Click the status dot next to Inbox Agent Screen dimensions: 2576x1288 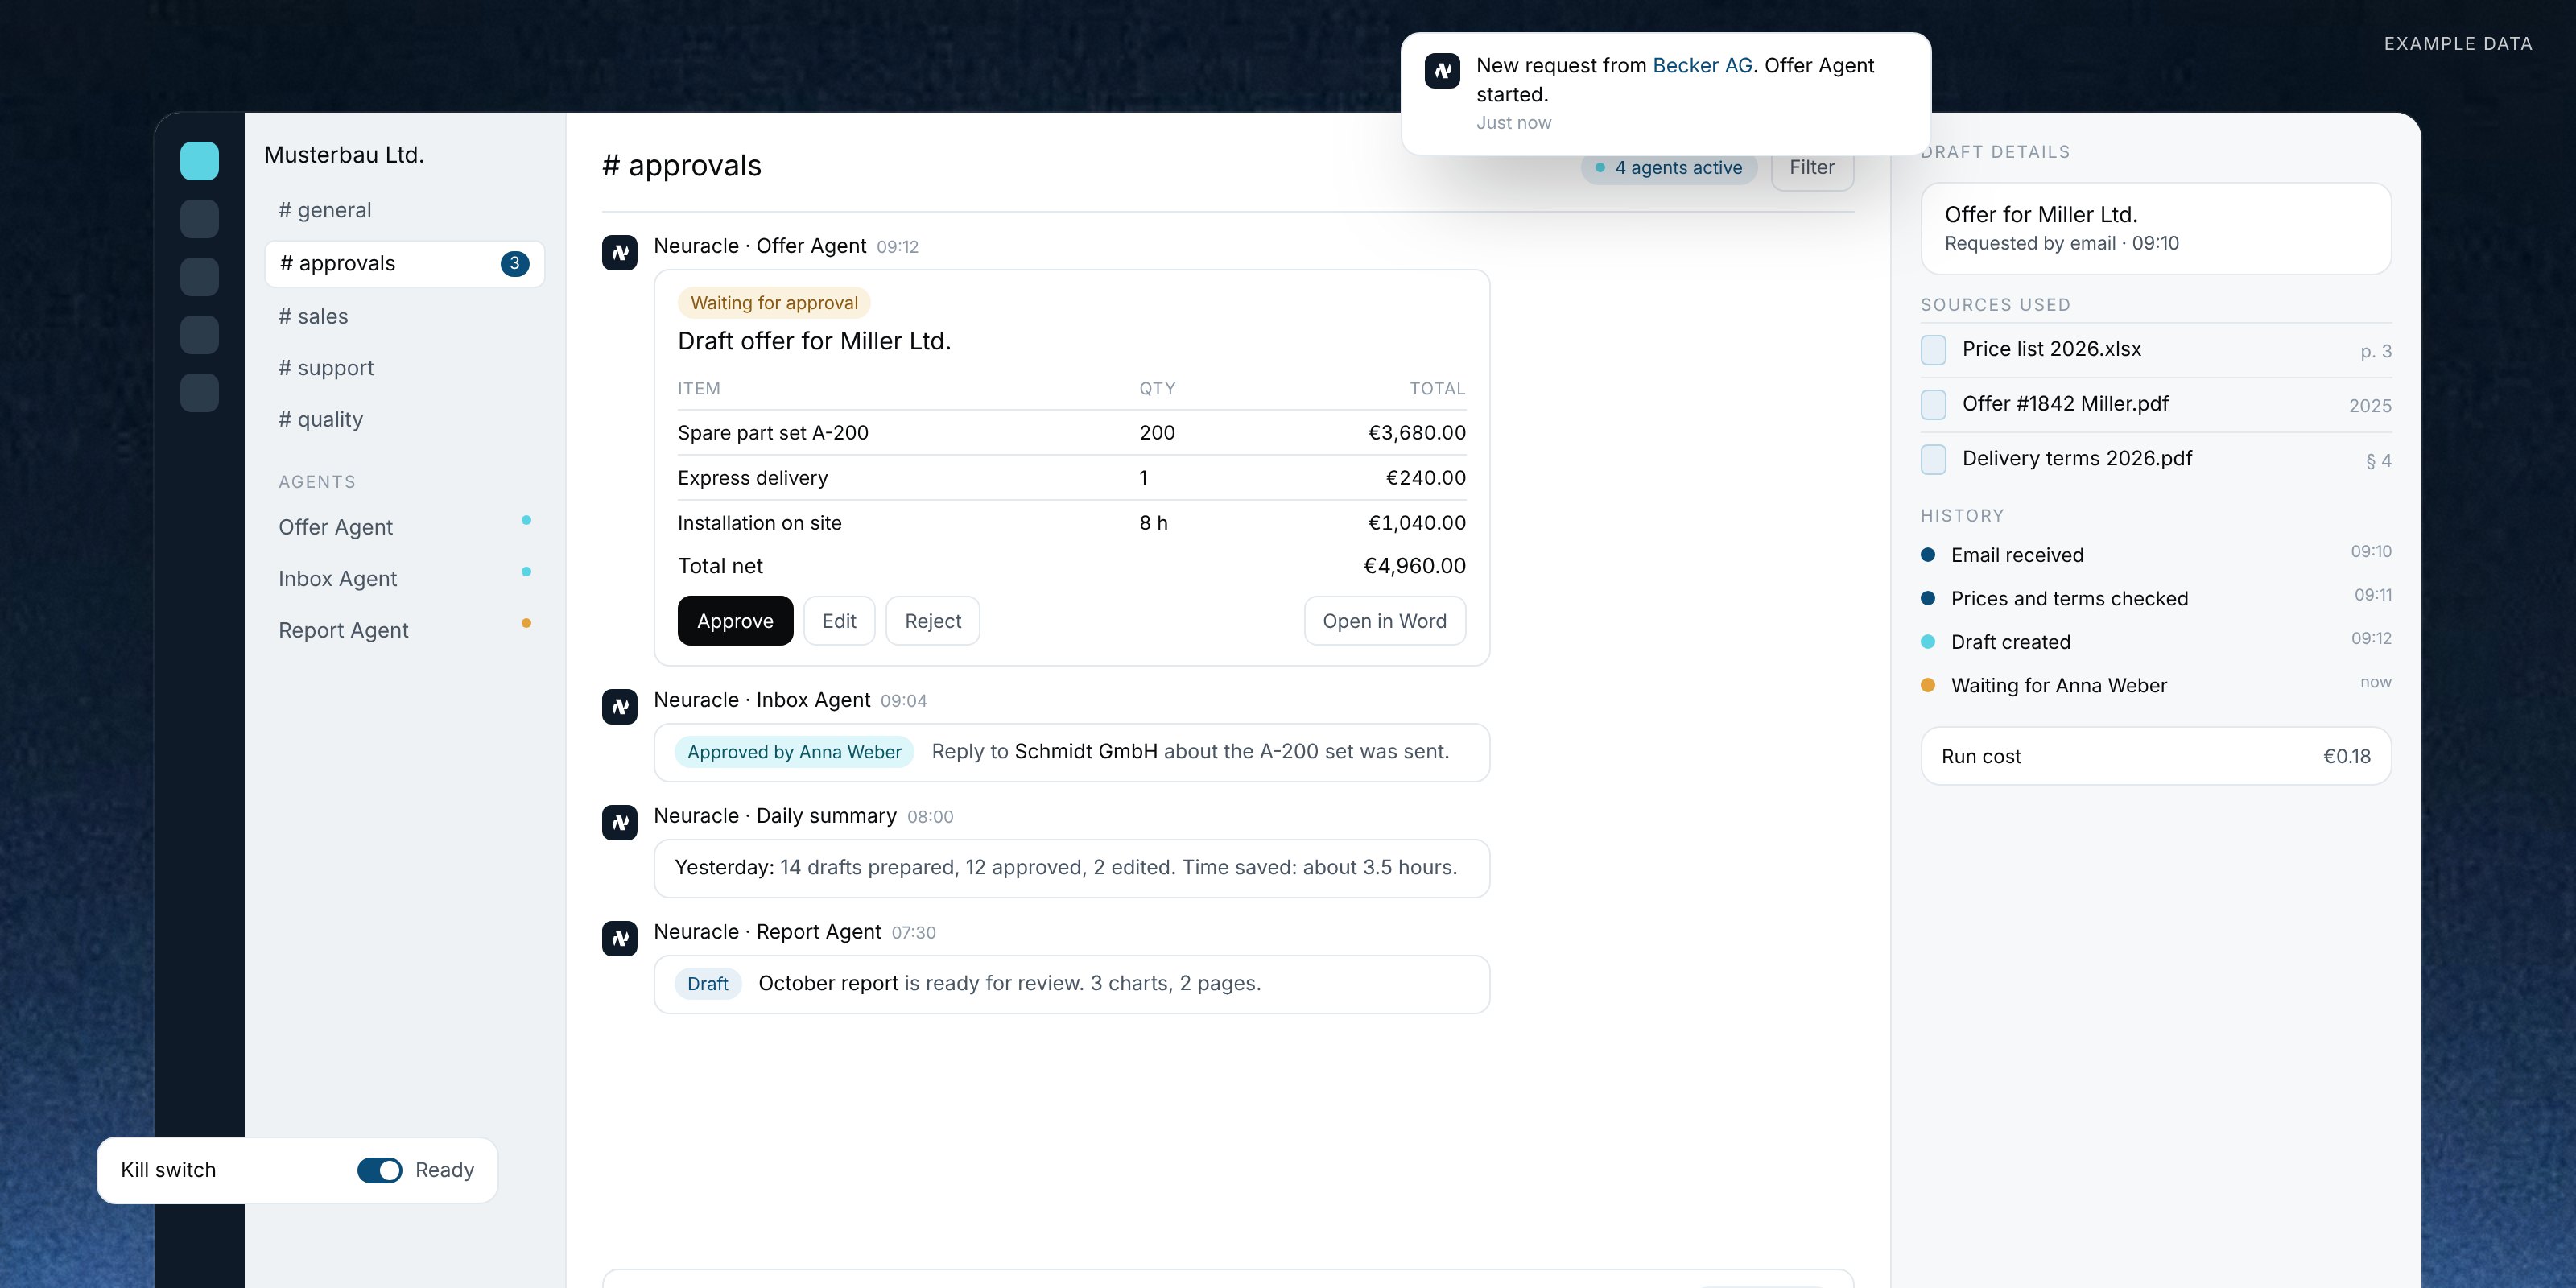(526, 572)
